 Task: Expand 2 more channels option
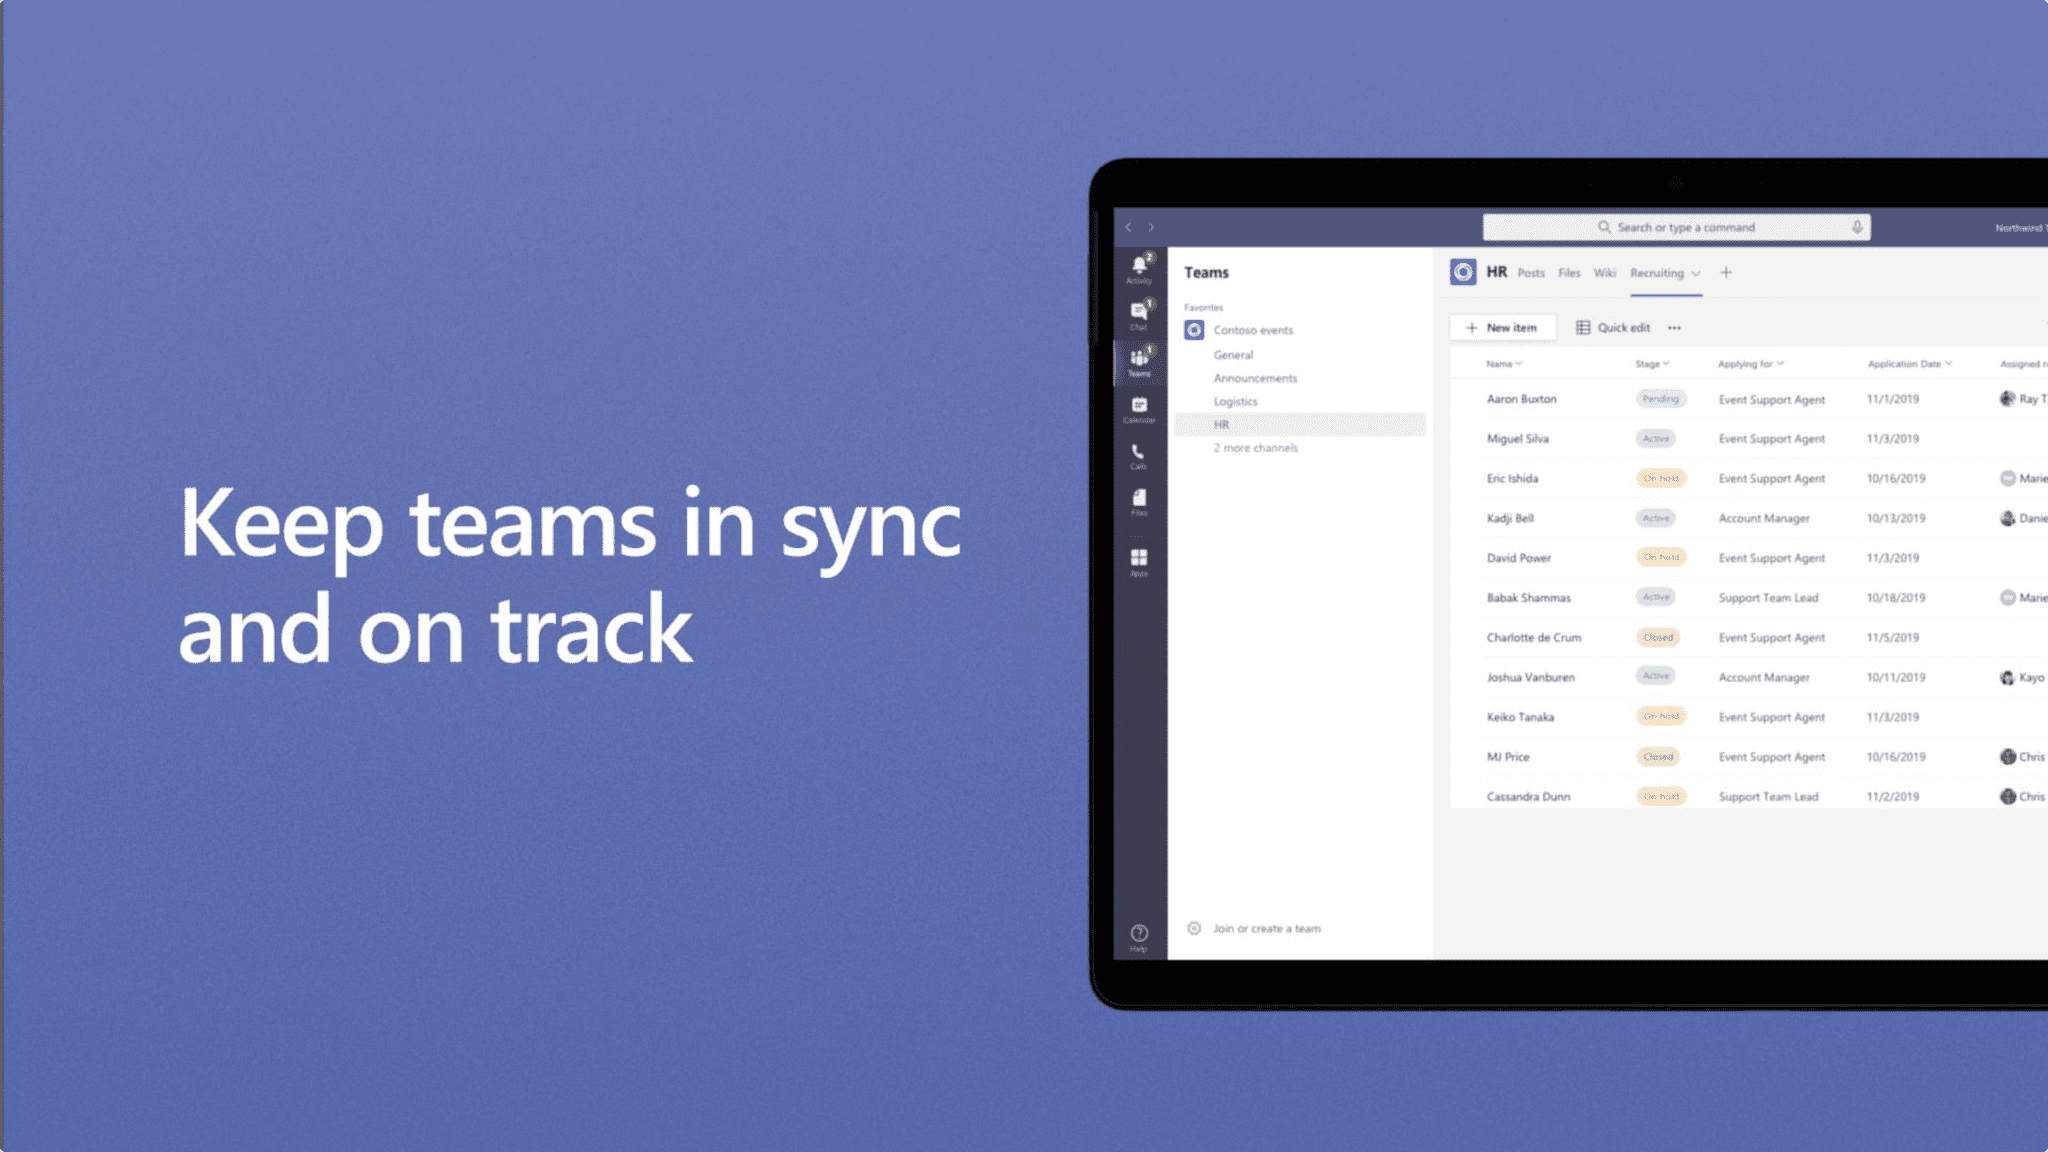pyautogui.click(x=1257, y=447)
